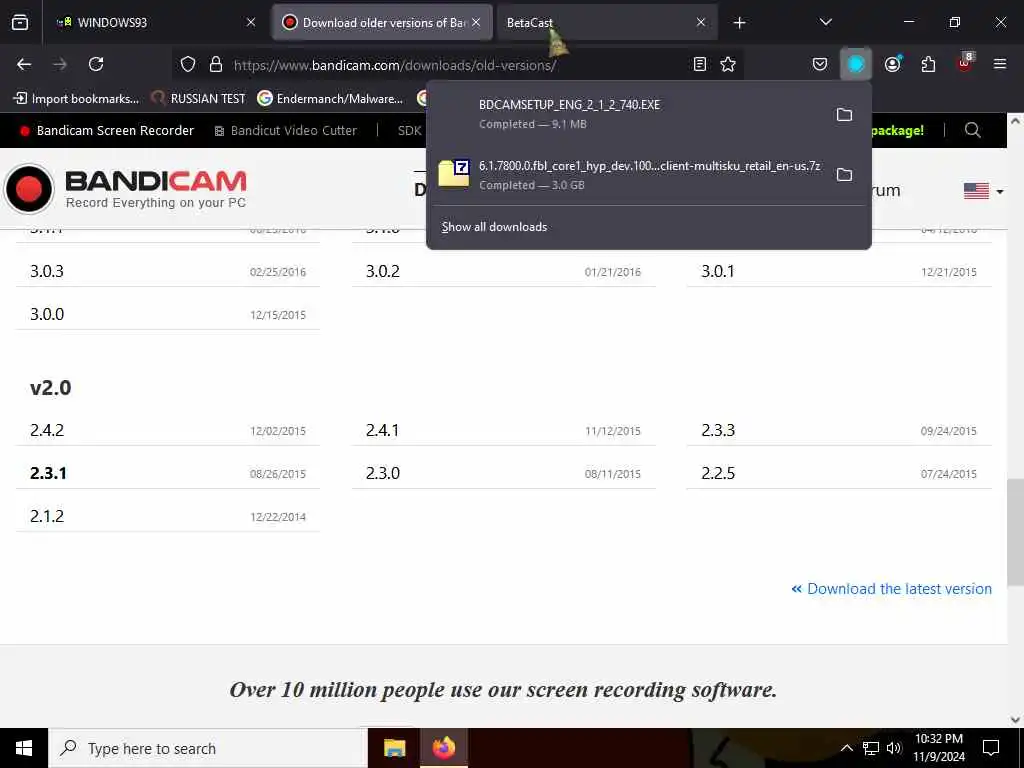Download Bandicam version 3.0.1
Screen dimensions: 1024x768
[x=718, y=271]
